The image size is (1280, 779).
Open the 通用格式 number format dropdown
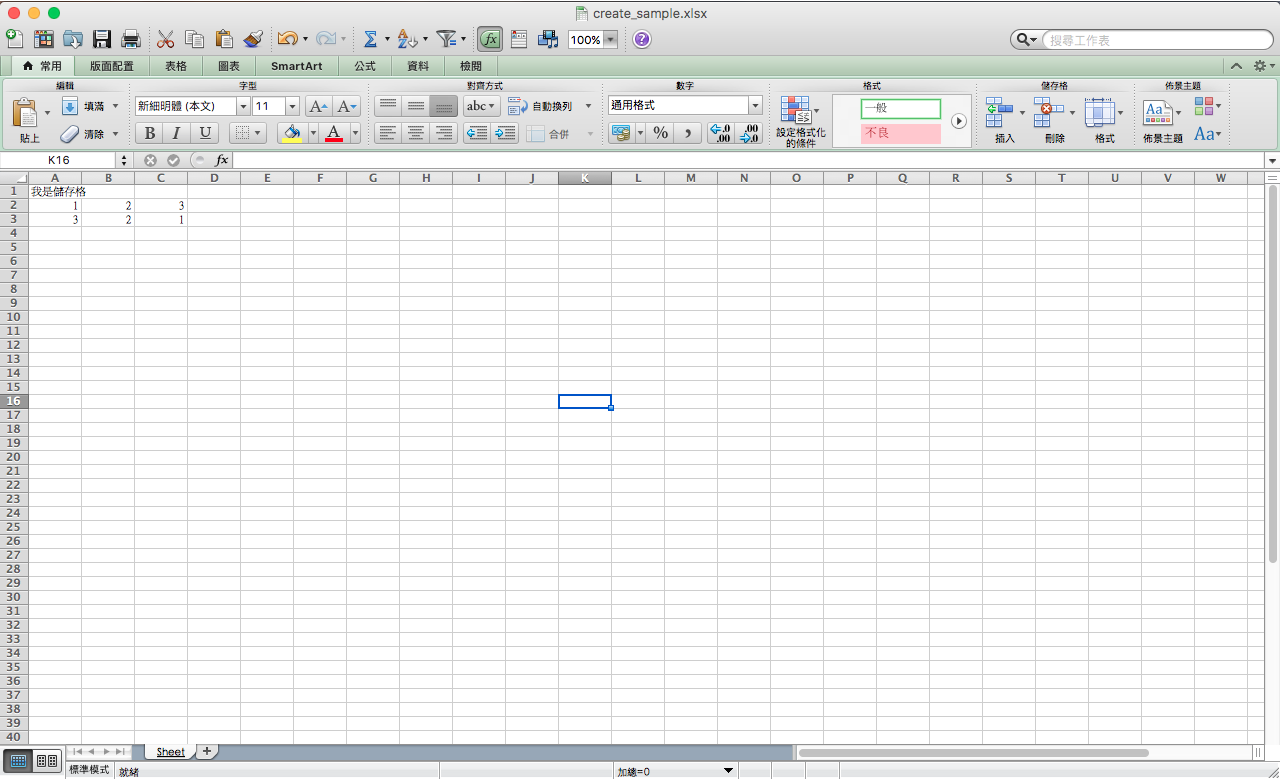click(x=684, y=105)
